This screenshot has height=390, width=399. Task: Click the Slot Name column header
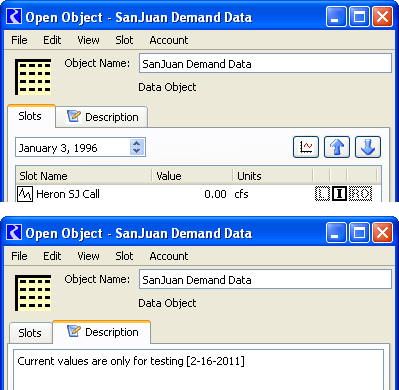pos(84,176)
